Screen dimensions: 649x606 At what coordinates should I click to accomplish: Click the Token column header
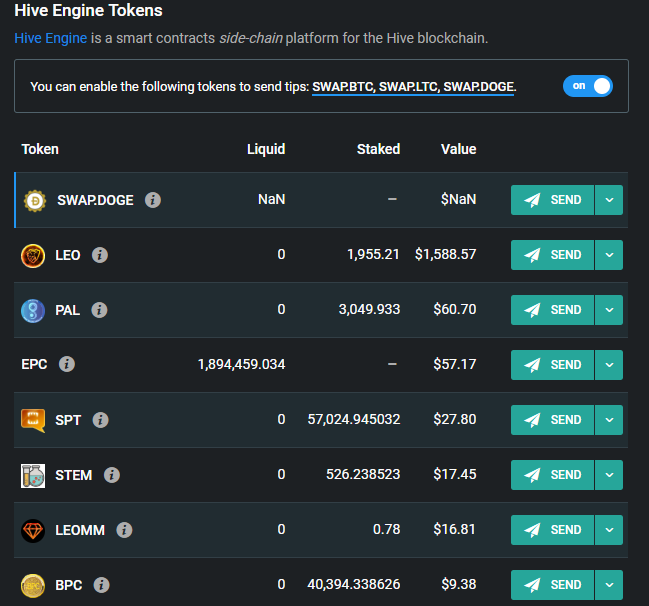[x=40, y=149]
